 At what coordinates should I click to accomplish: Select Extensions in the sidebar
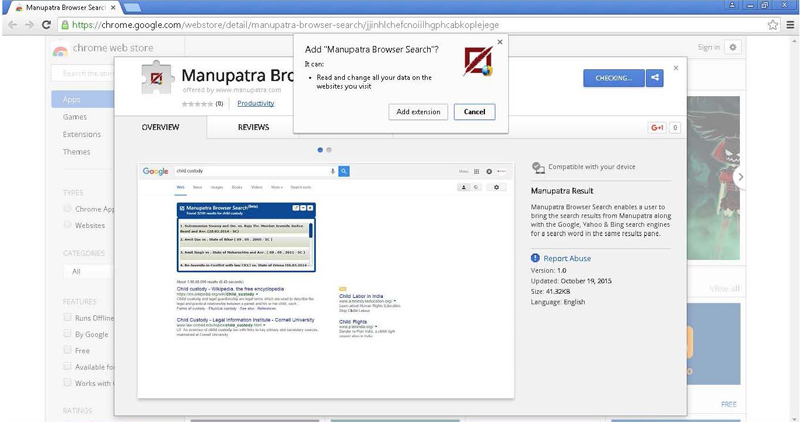pos(82,134)
